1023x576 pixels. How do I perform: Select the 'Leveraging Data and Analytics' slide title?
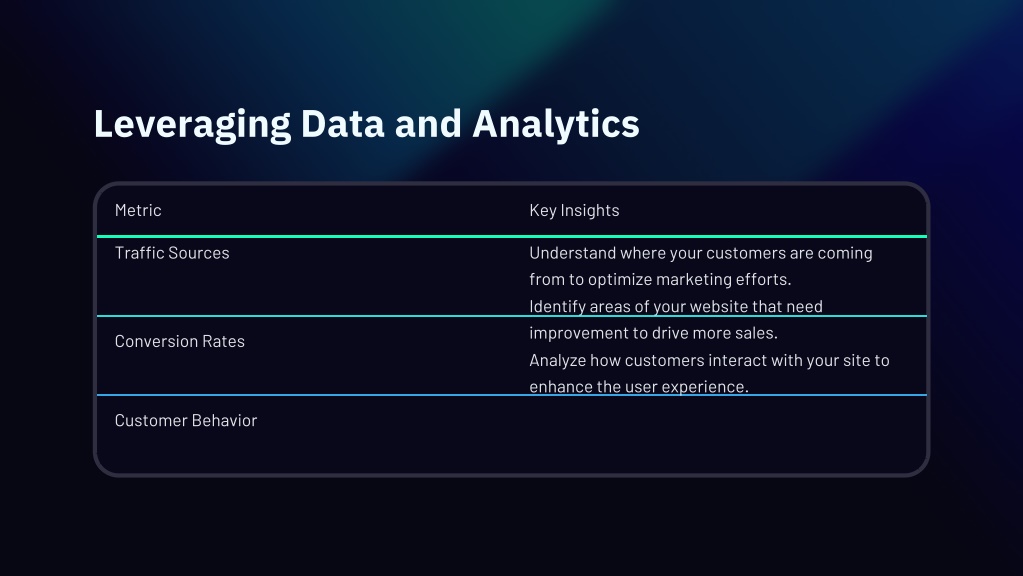click(367, 125)
